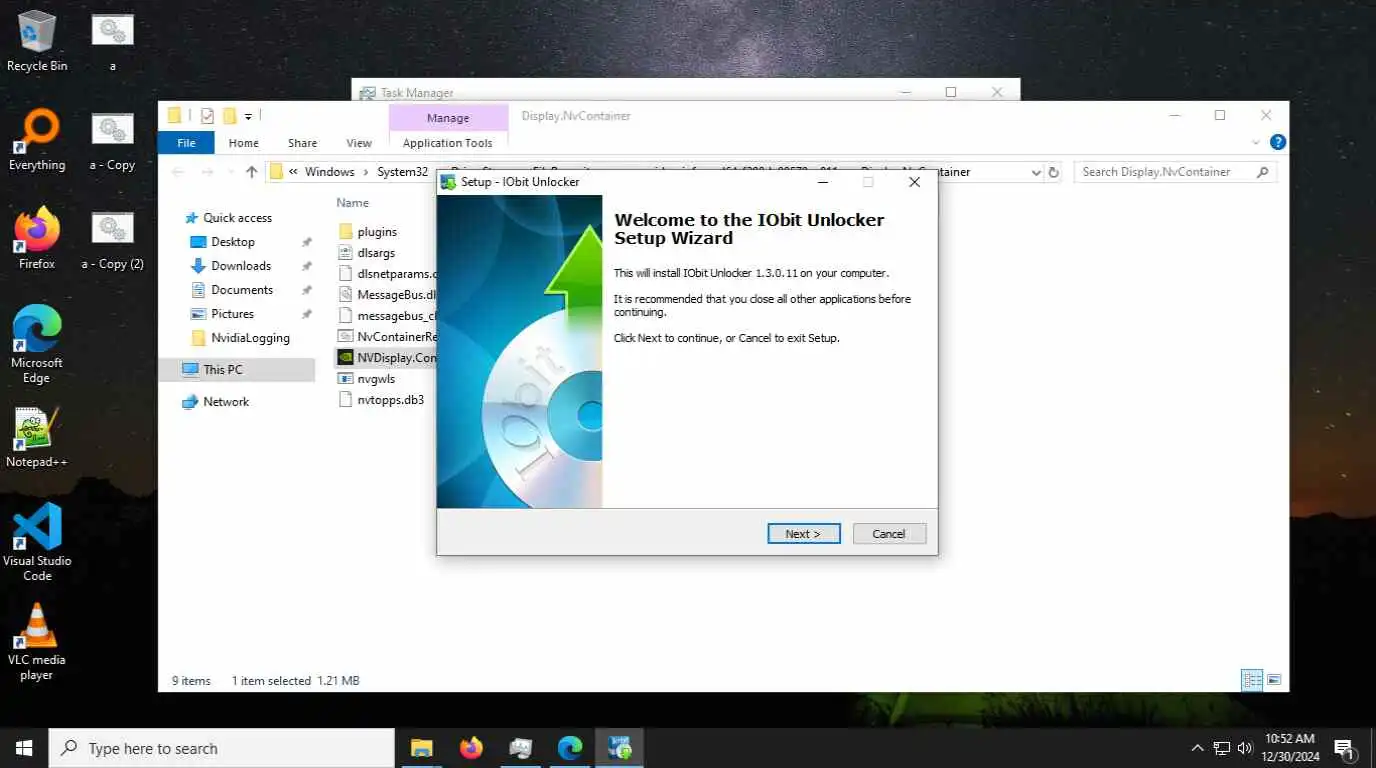The width and height of the screenshot is (1376, 768).
Task: Click the New Folder quick access toolbar icon
Action: tap(229, 116)
